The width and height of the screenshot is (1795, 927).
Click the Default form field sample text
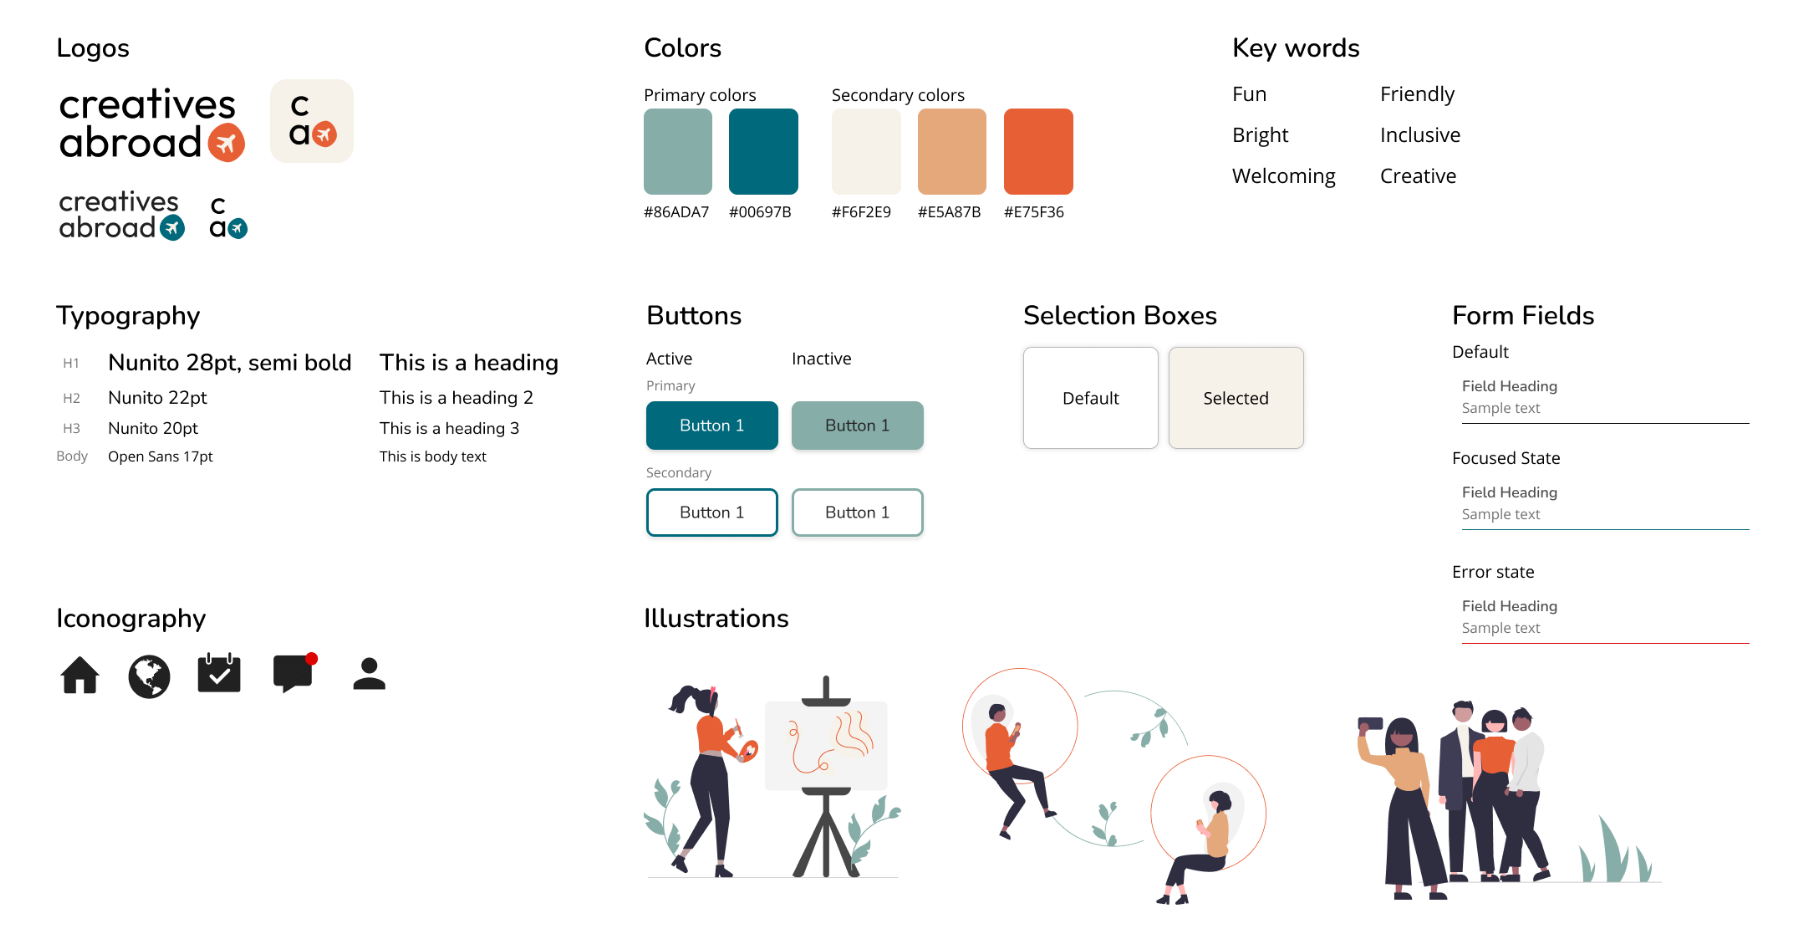pyautogui.click(x=1500, y=408)
